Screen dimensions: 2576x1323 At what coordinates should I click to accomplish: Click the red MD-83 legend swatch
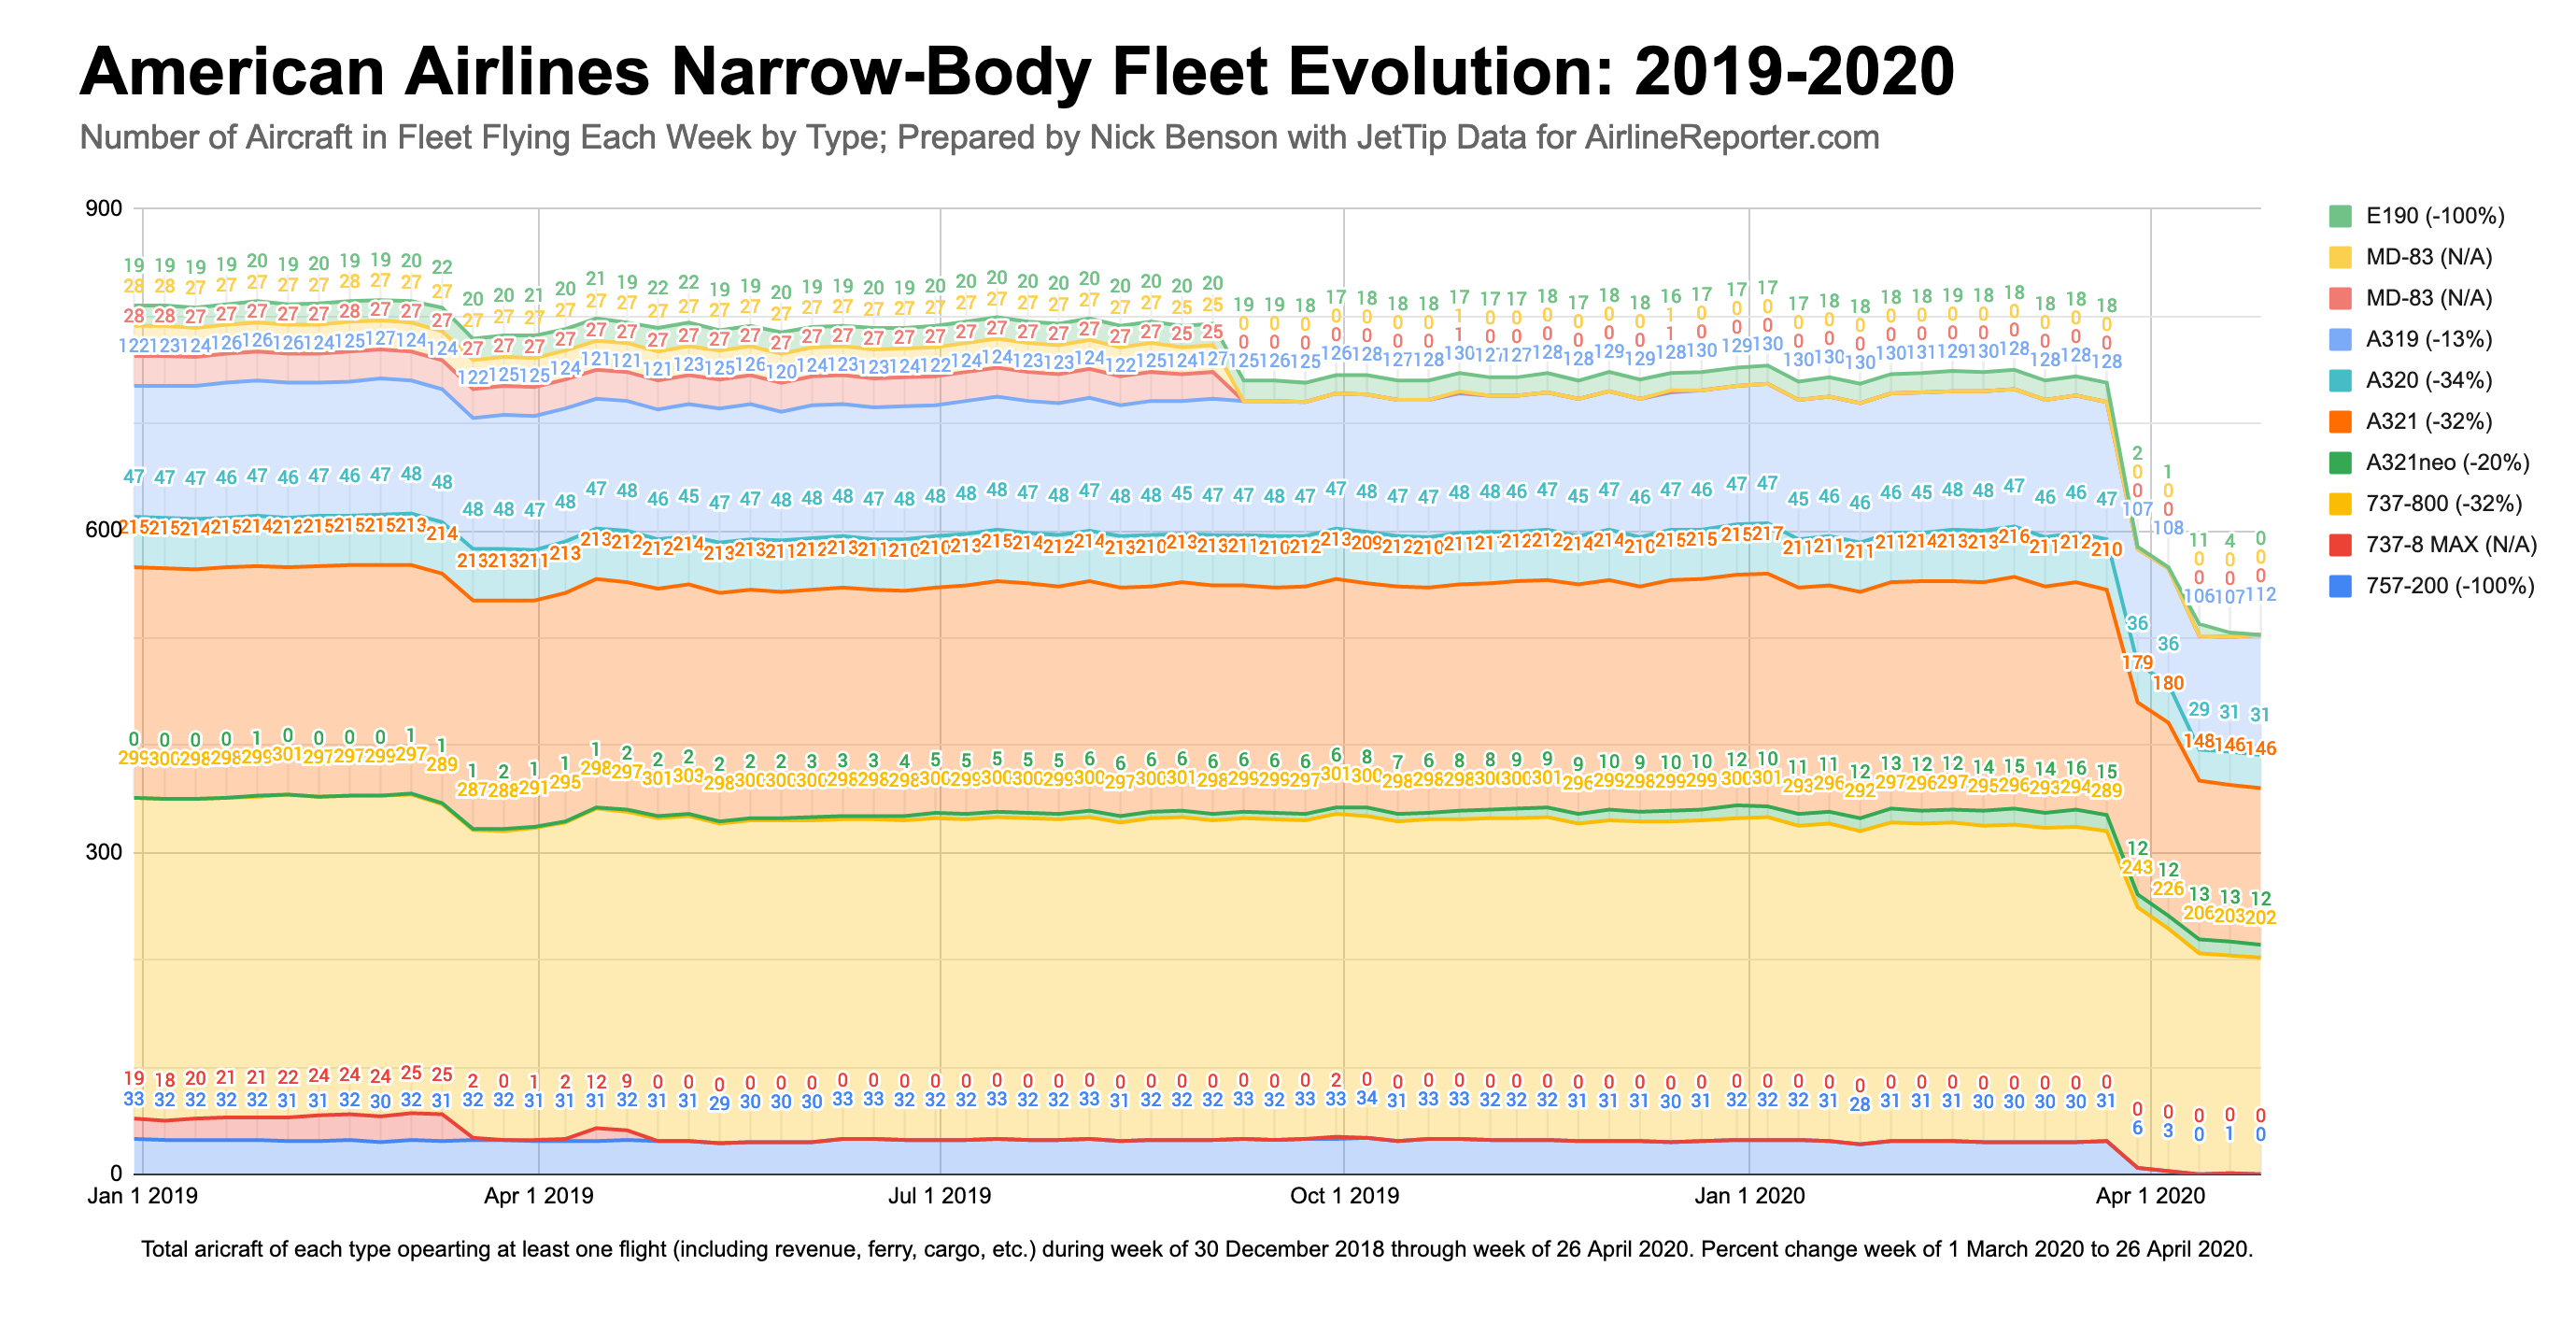click(x=2340, y=298)
